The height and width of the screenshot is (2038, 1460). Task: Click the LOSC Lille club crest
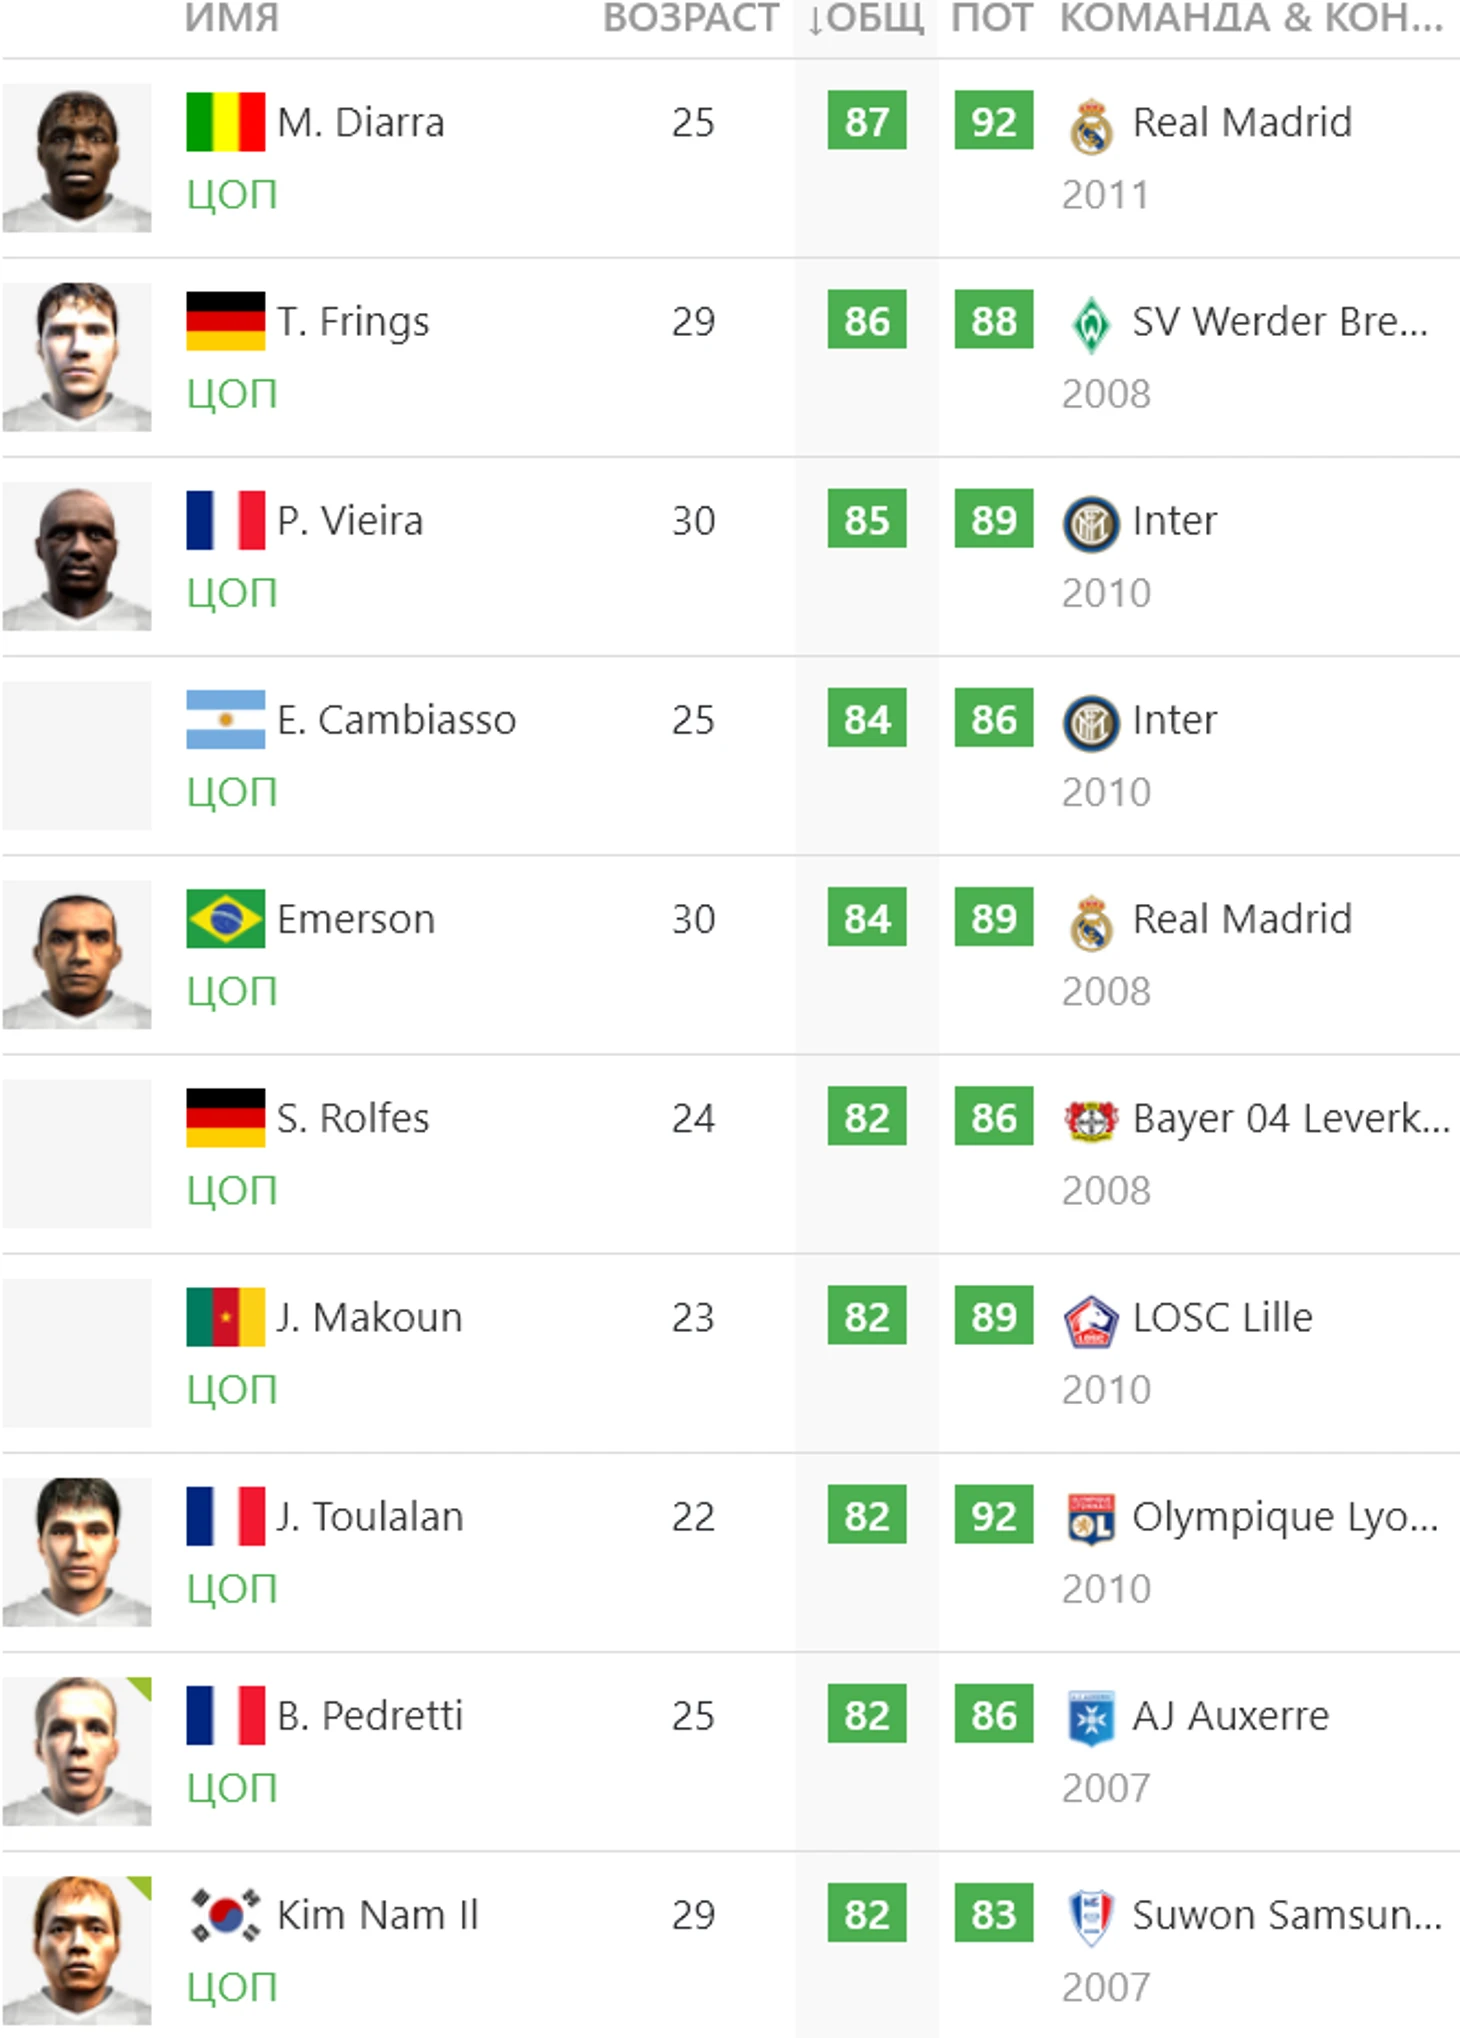pos(1090,1320)
